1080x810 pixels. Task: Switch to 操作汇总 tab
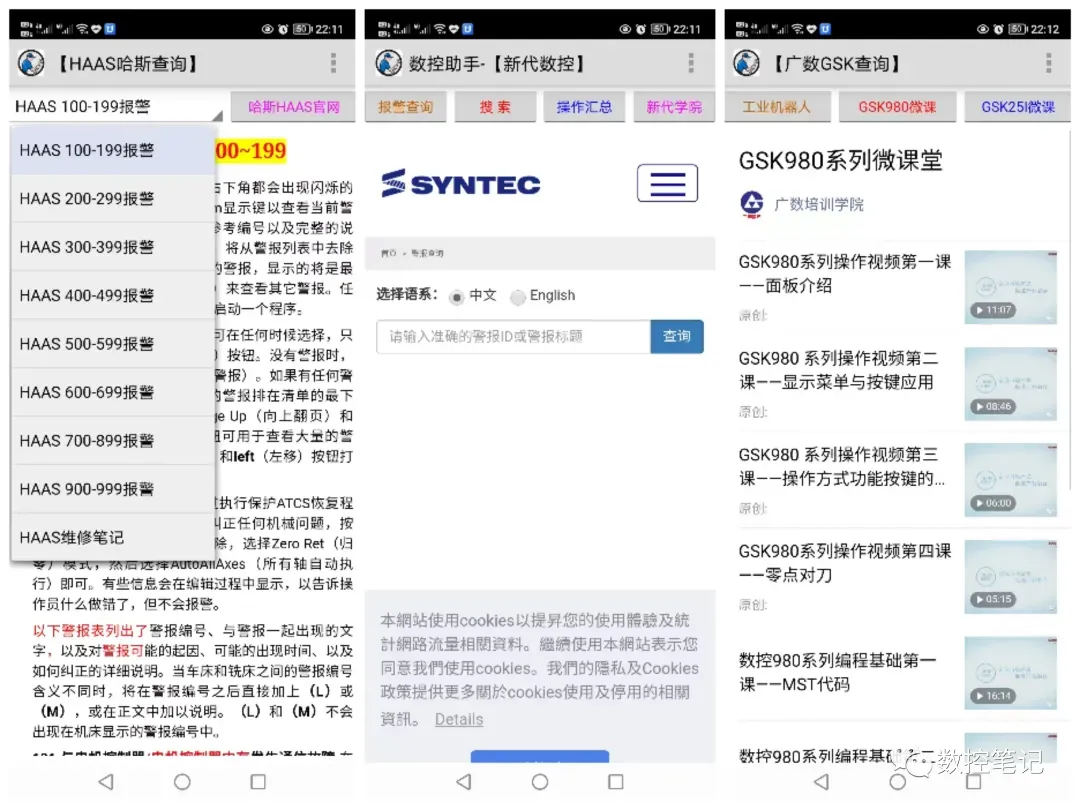(584, 107)
